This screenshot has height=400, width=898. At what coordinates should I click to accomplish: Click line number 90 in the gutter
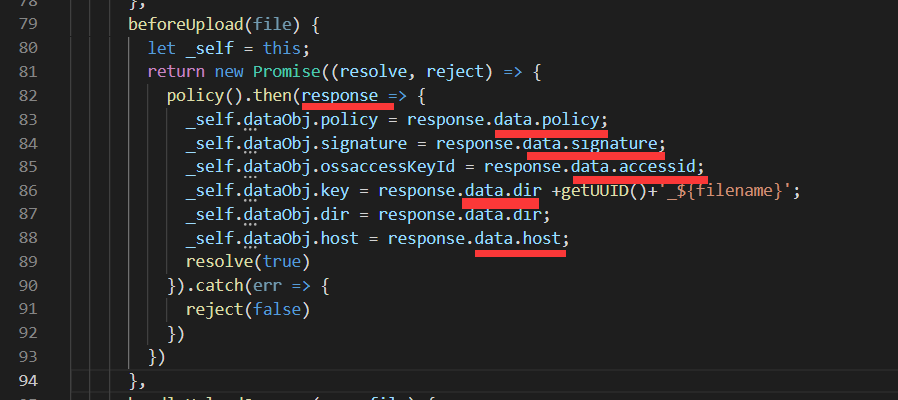[x=28, y=285]
